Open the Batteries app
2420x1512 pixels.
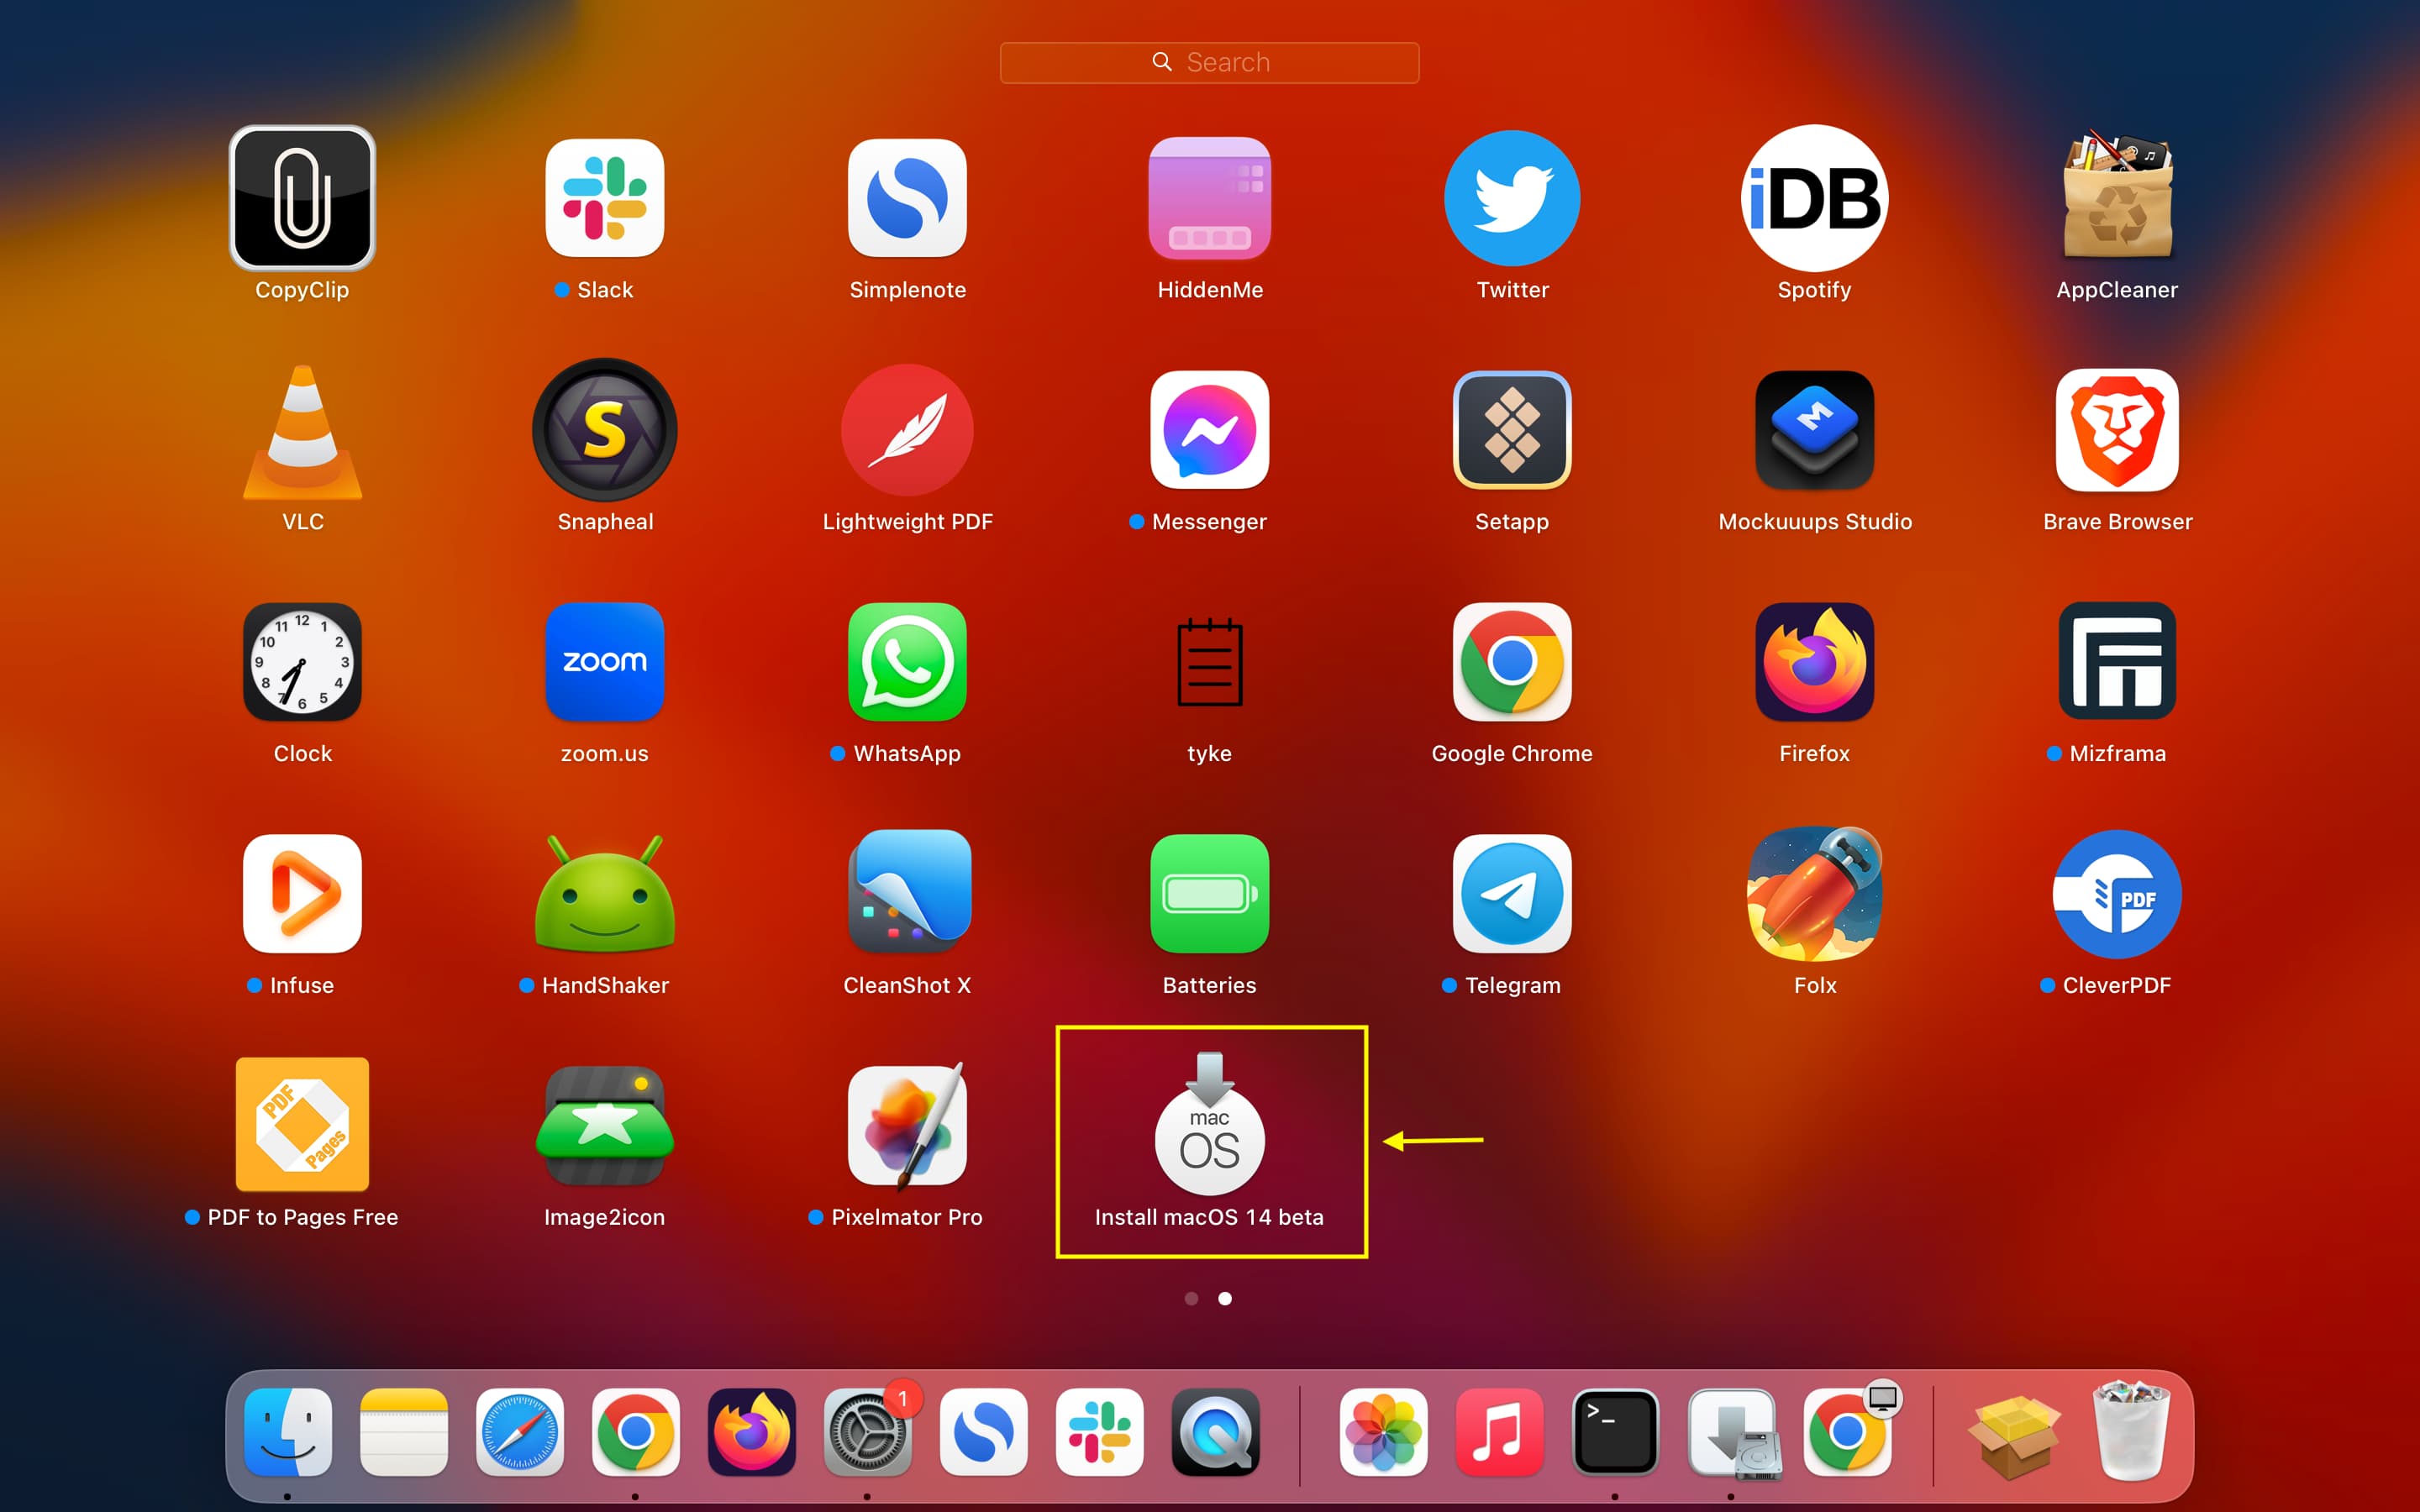pyautogui.click(x=1210, y=894)
